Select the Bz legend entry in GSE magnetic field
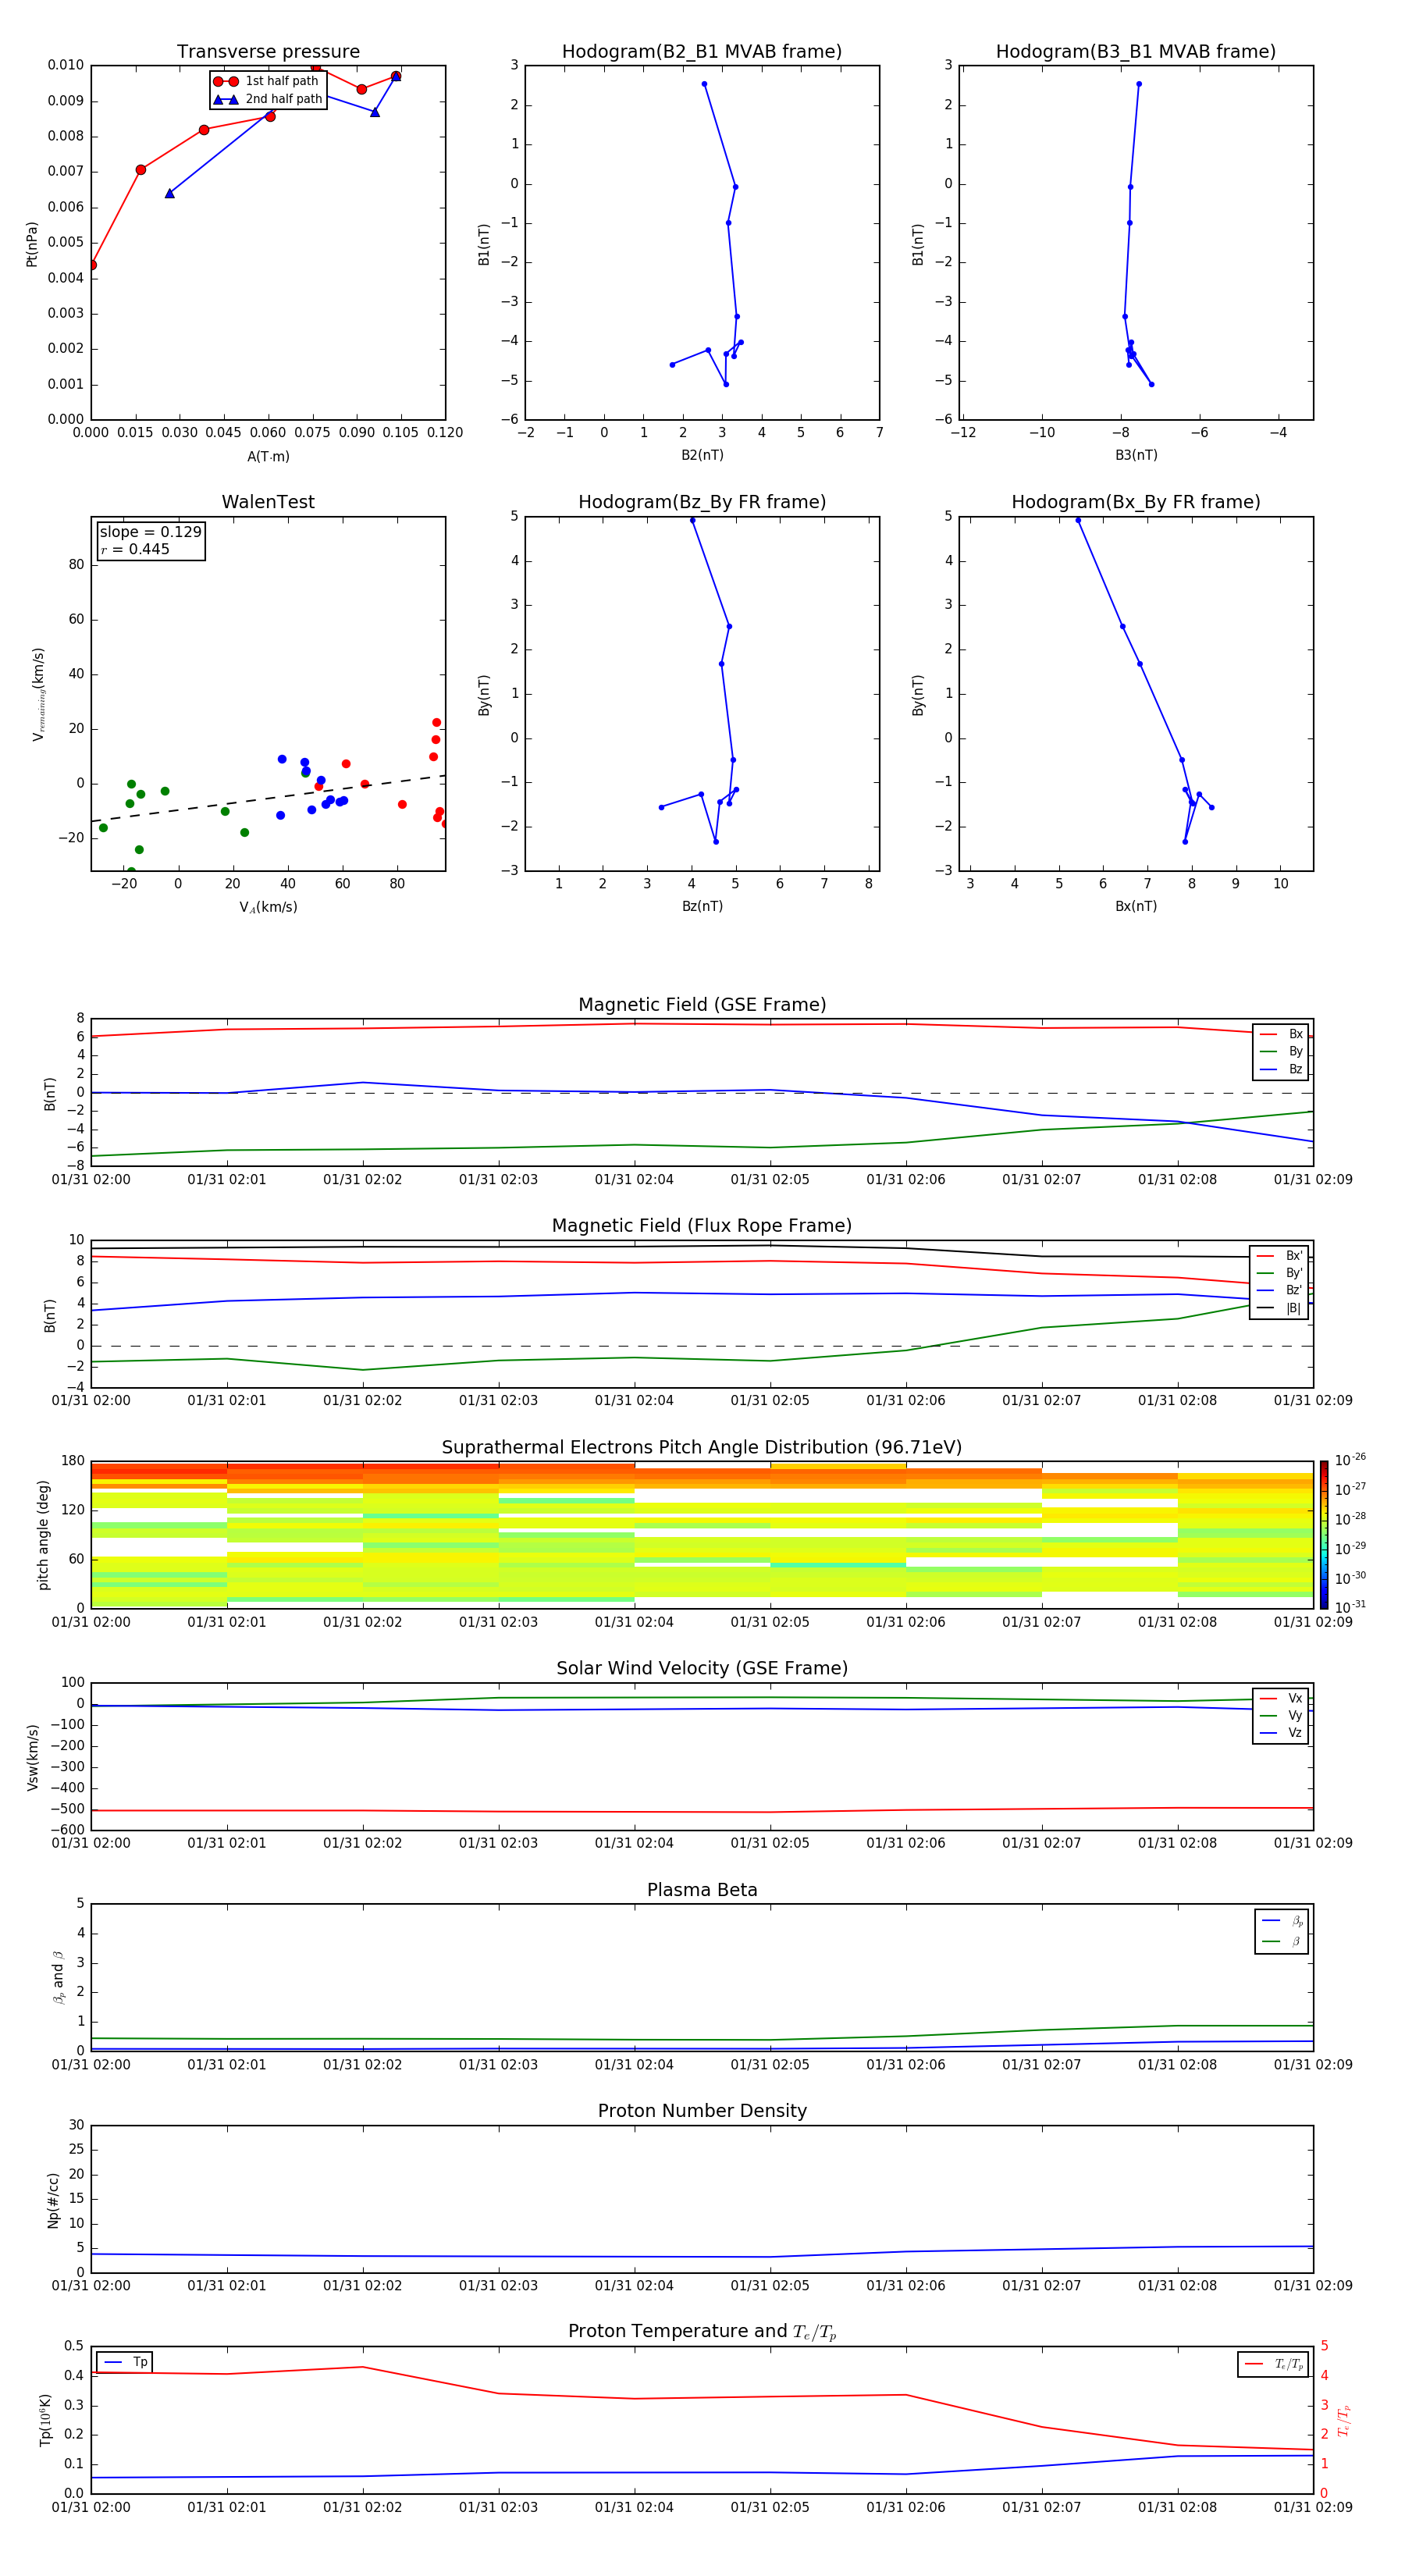This screenshot has height=2576, width=1405. click(x=1281, y=1069)
